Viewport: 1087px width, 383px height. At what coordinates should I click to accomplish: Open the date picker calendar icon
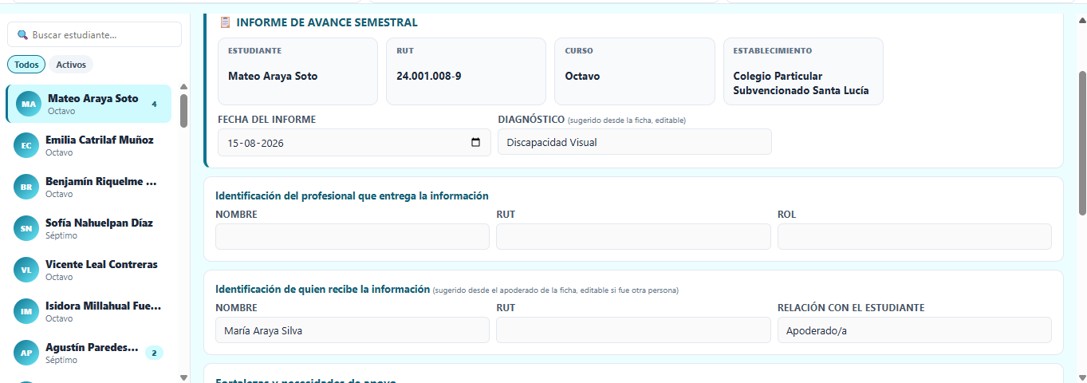[476, 143]
